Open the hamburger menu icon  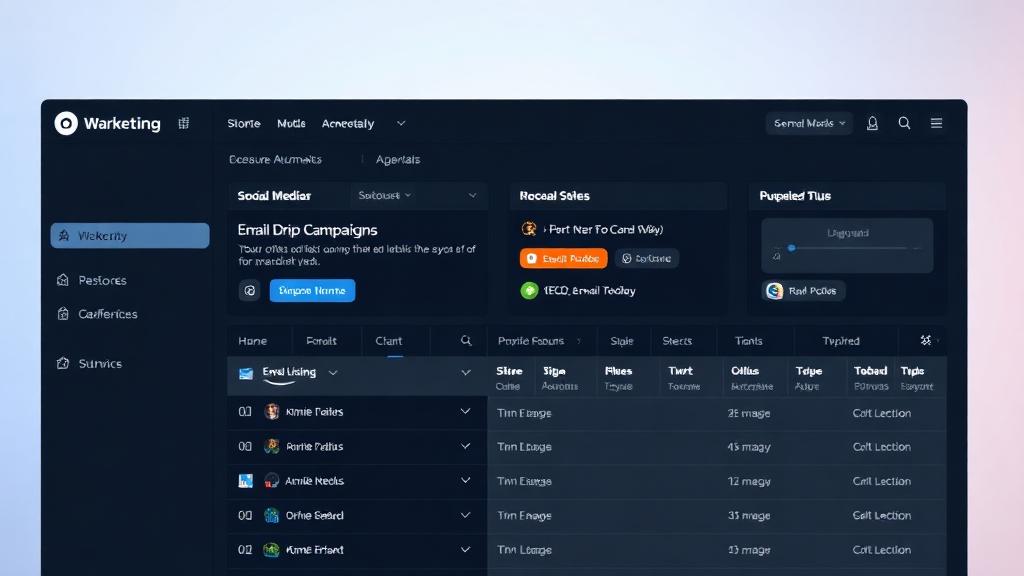coord(936,123)
